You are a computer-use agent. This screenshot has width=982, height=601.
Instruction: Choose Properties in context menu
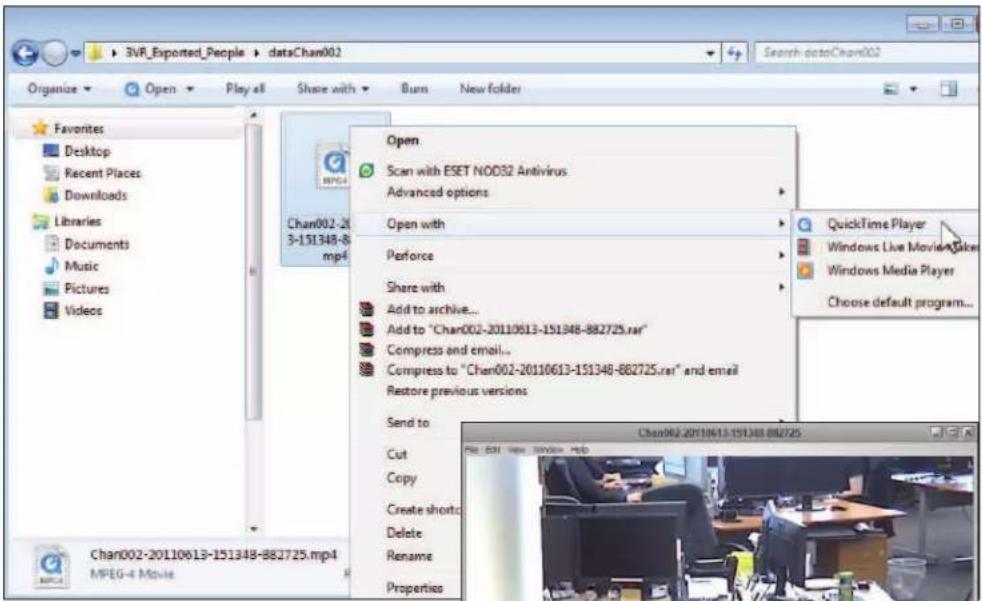point(414,588)
